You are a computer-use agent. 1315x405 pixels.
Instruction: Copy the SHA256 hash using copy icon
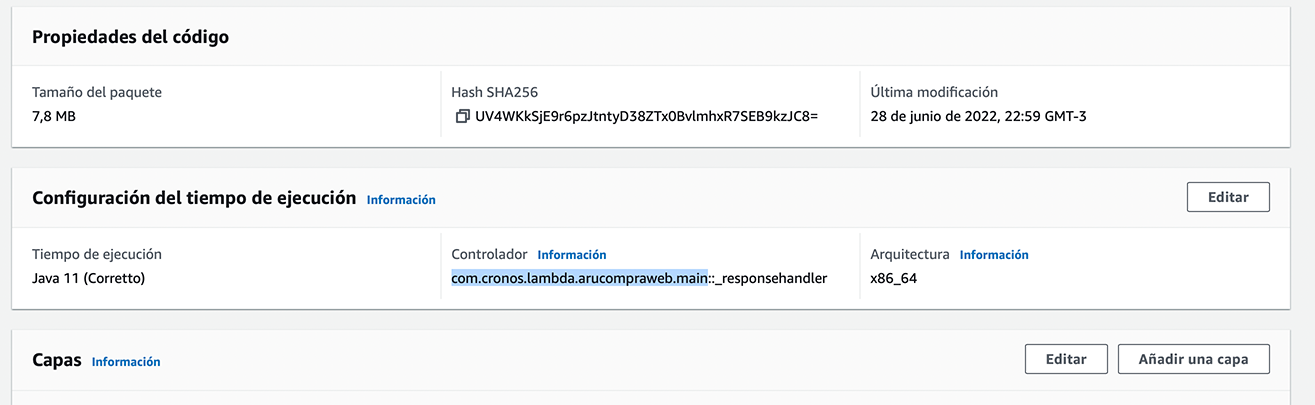(x=462, y=117)
